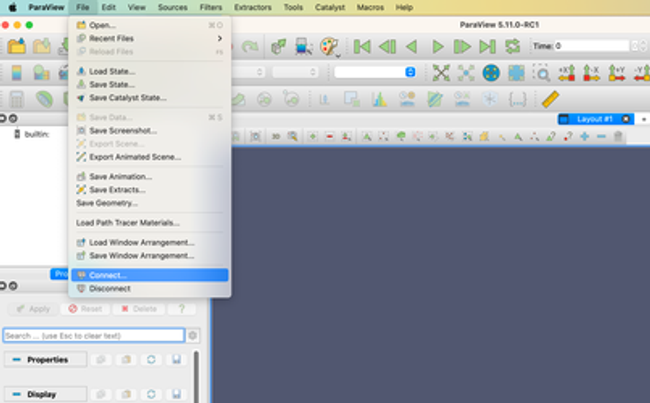Screen dimensions: 650x403
Task: Choose Load Path Tracer Materials...
Action: pos(149,223)
